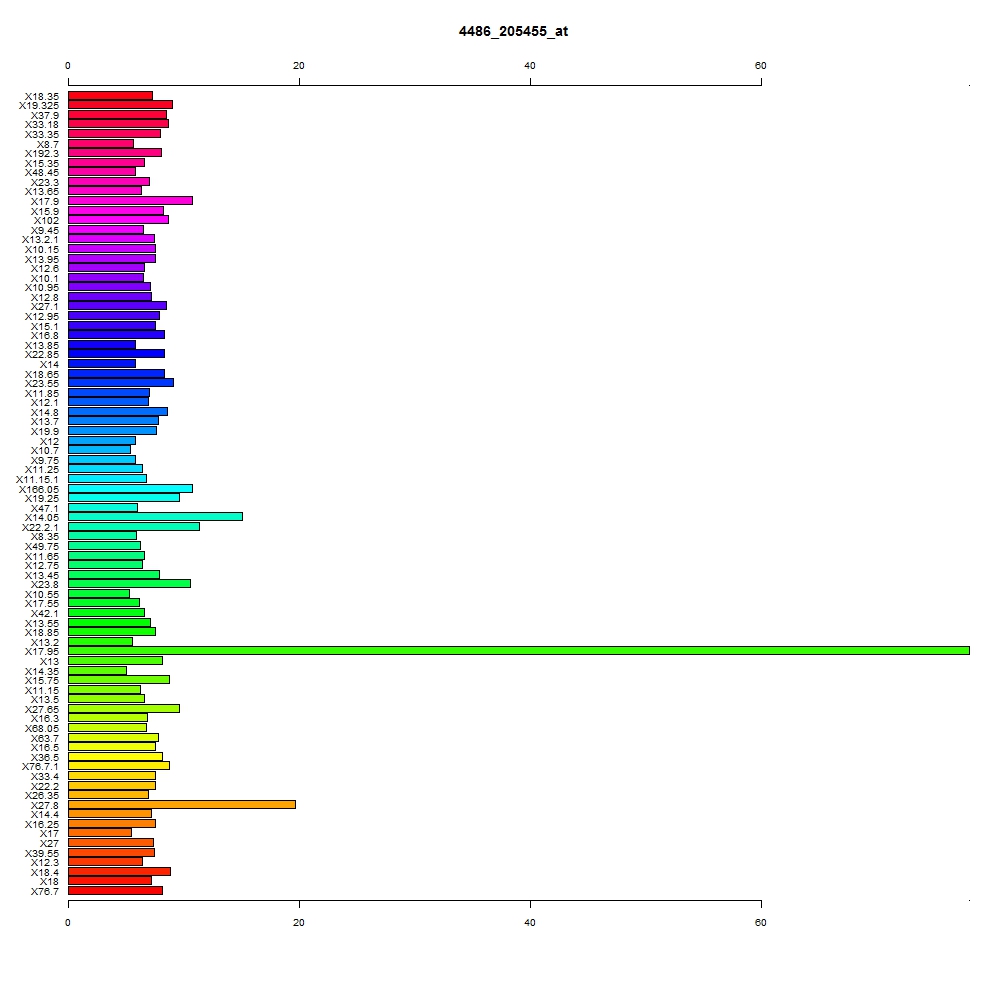
Task: Select the X26.35 row label
Action: [x=41, y=795]
